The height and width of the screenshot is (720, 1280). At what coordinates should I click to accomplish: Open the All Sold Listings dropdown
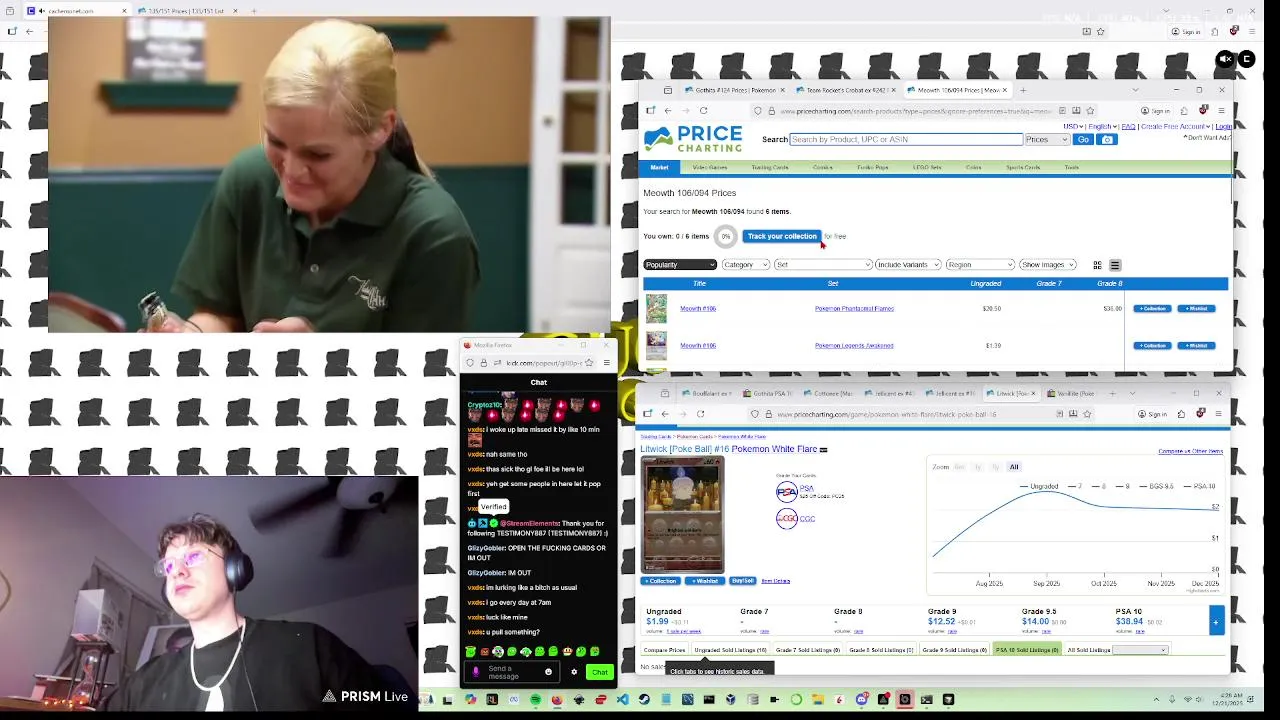[1140, 650]
